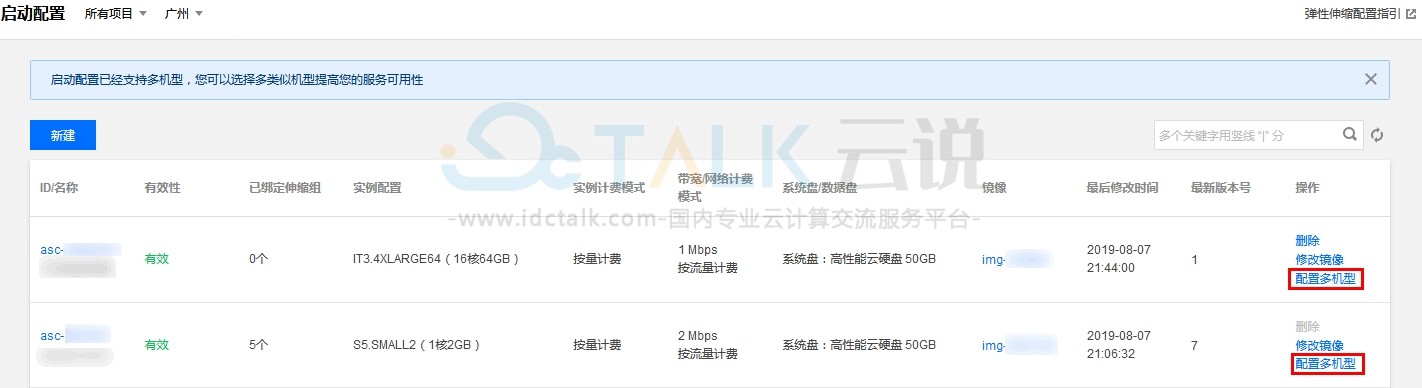Click the 新建 button

63,135
